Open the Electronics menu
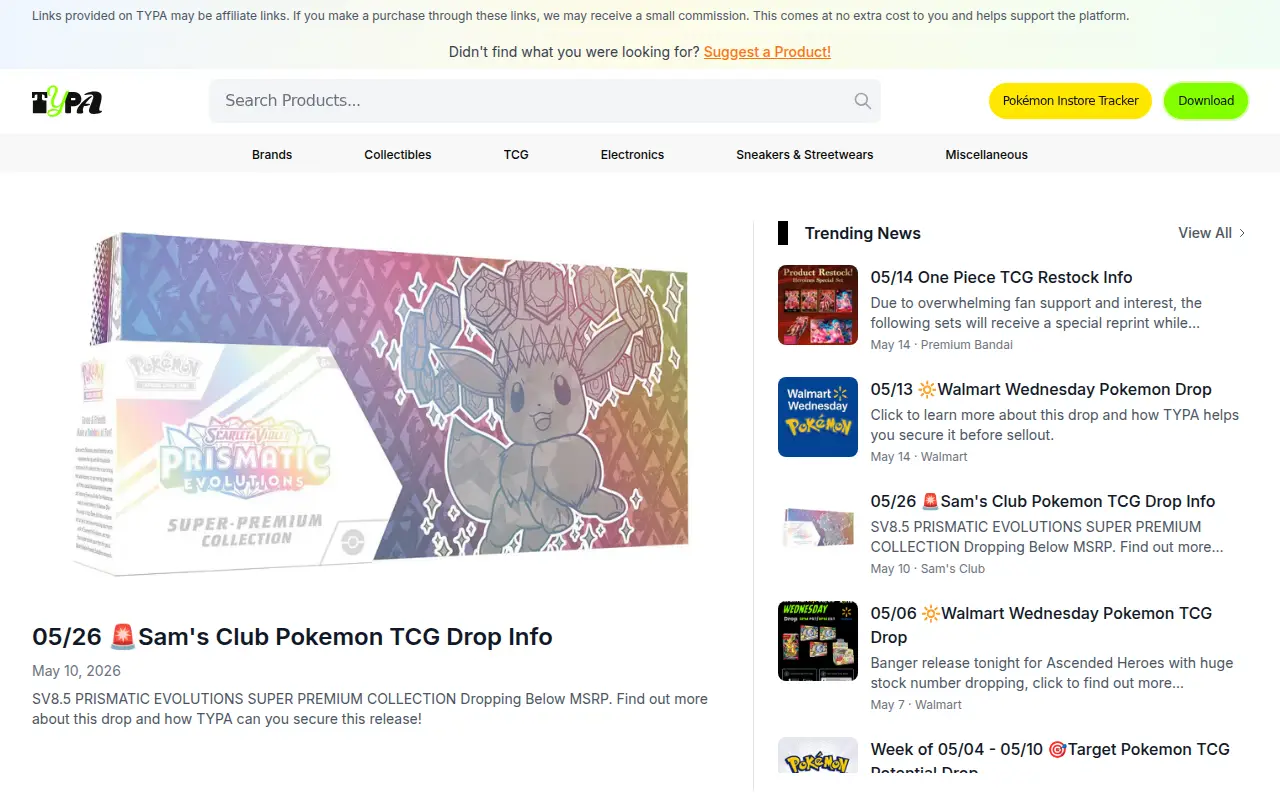This screenshot has width=1280, height=800. point(632,155)
